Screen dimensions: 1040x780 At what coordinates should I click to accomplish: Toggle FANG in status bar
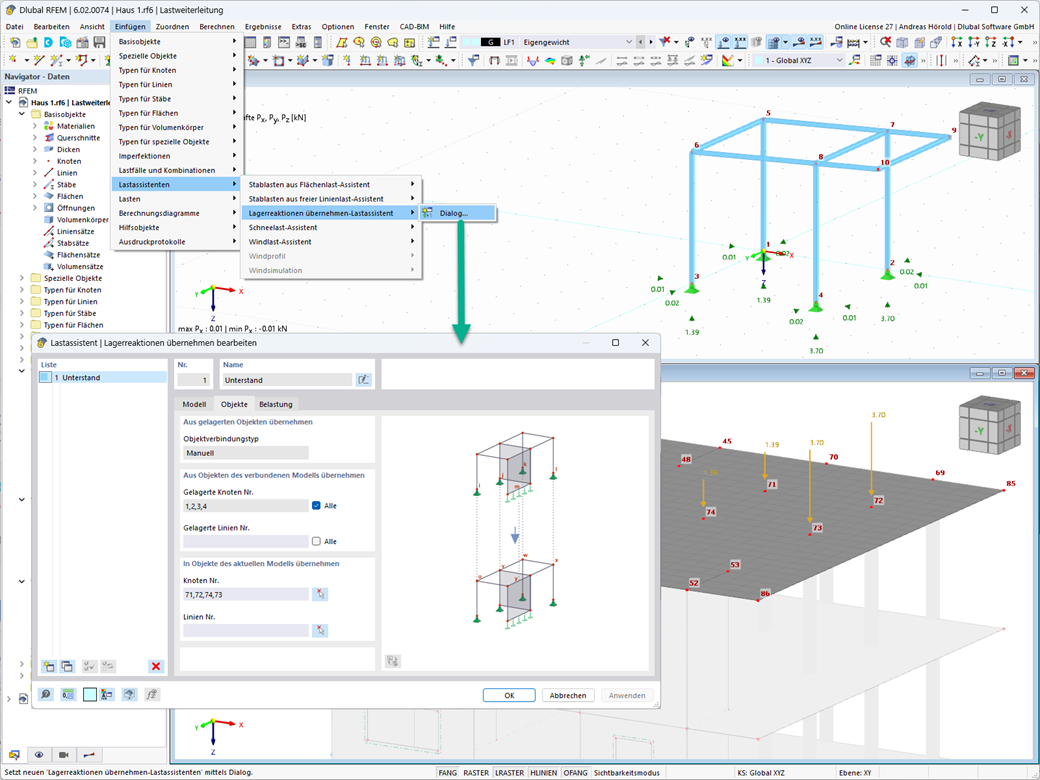(448, 773)
